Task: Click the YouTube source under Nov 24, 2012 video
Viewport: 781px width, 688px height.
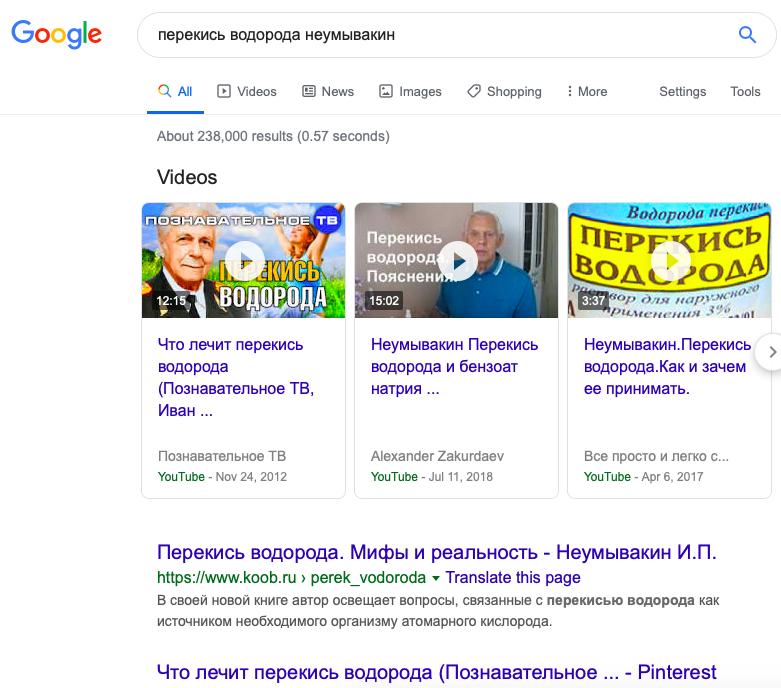Action: coord(181,477)
